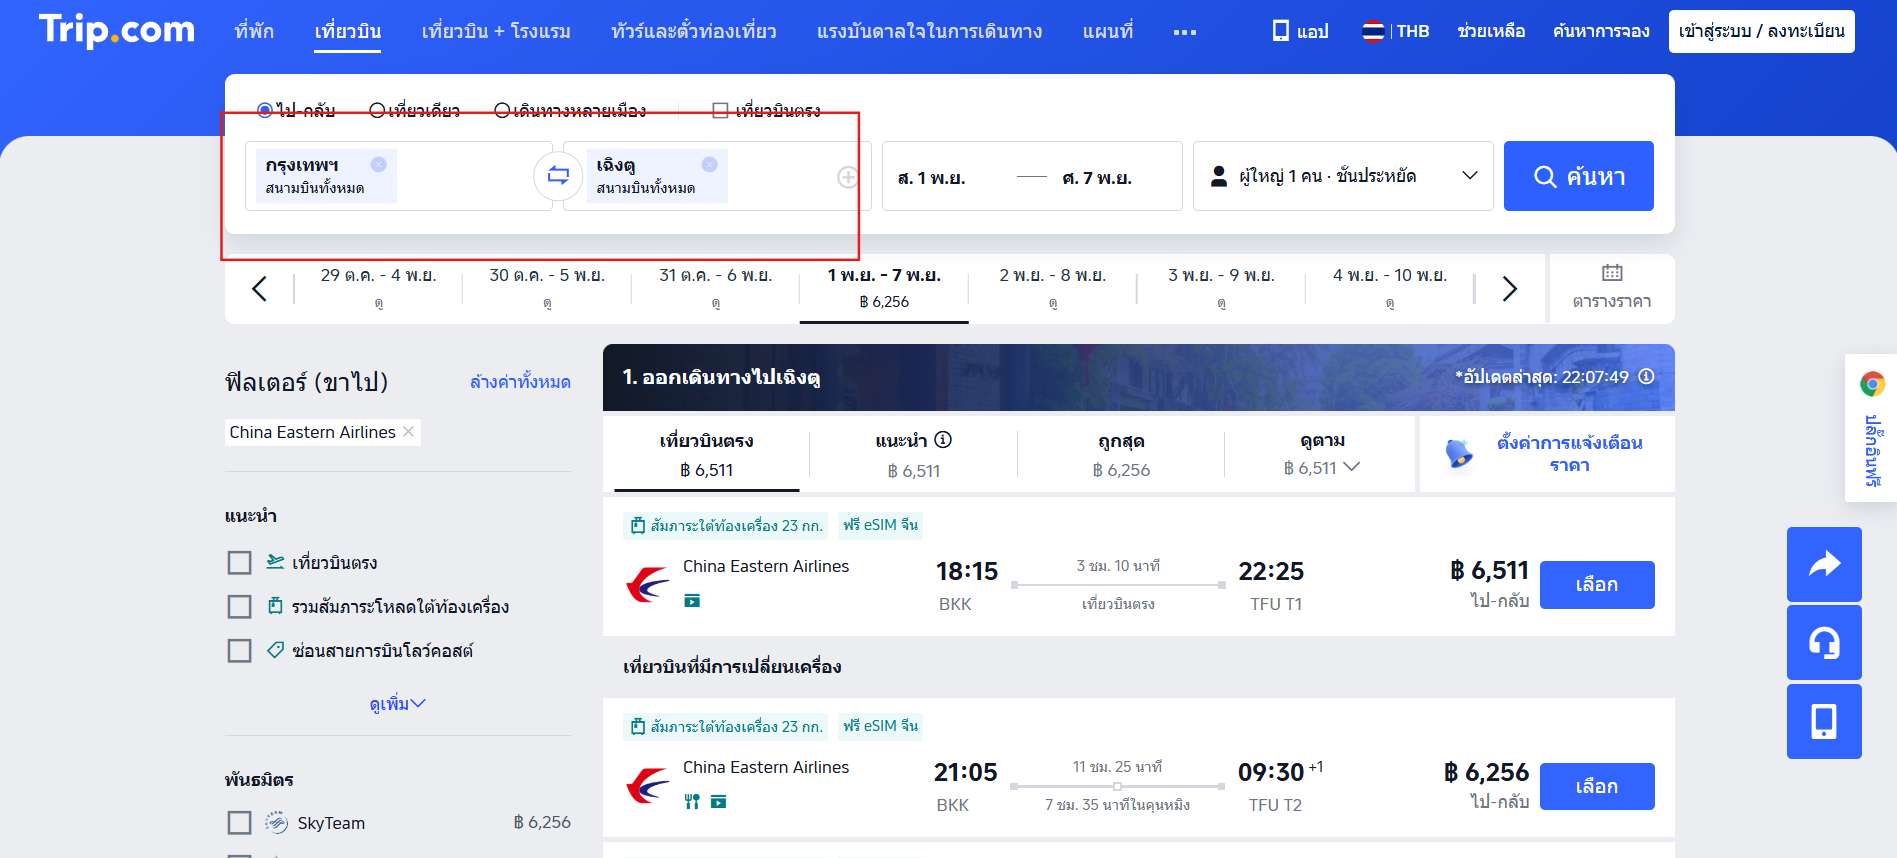Enable the SkyTeam alliance checkbox
This screenshot has width=1897, height=858.
point(240,823)
